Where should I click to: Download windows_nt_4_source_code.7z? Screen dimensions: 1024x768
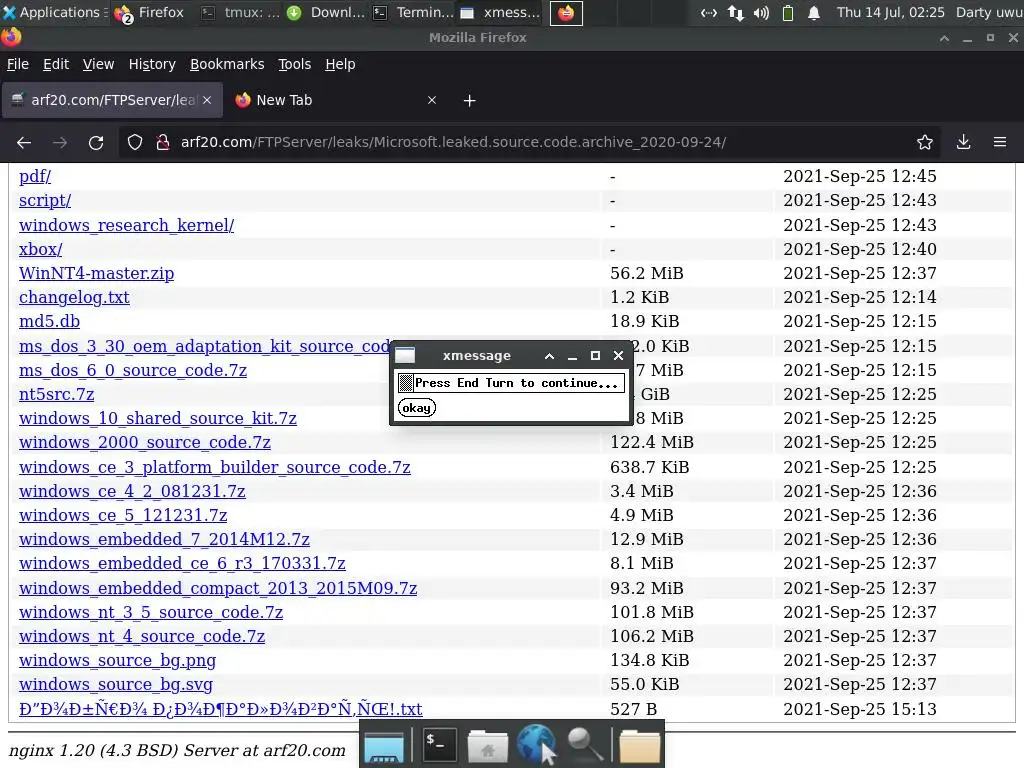point(142,637)
